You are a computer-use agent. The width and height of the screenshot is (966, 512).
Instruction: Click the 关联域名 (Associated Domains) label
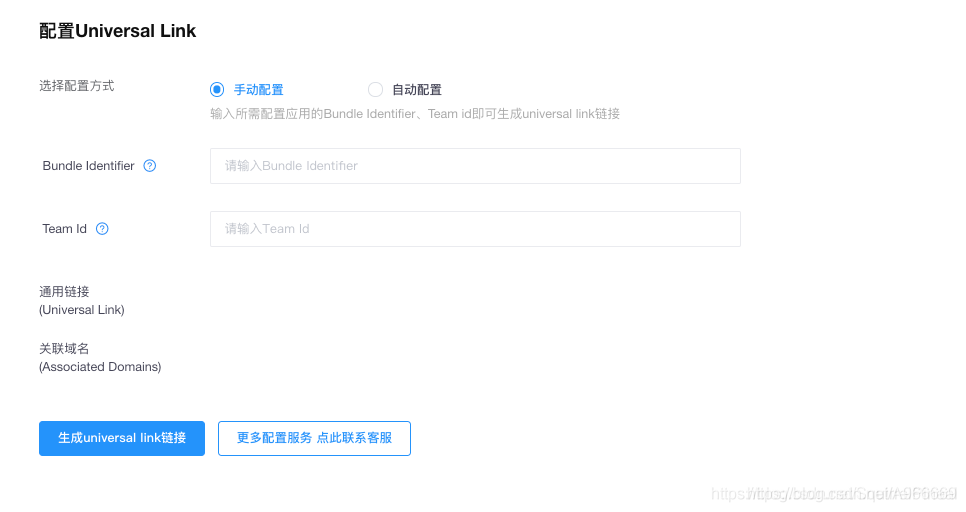pos(100,357)
